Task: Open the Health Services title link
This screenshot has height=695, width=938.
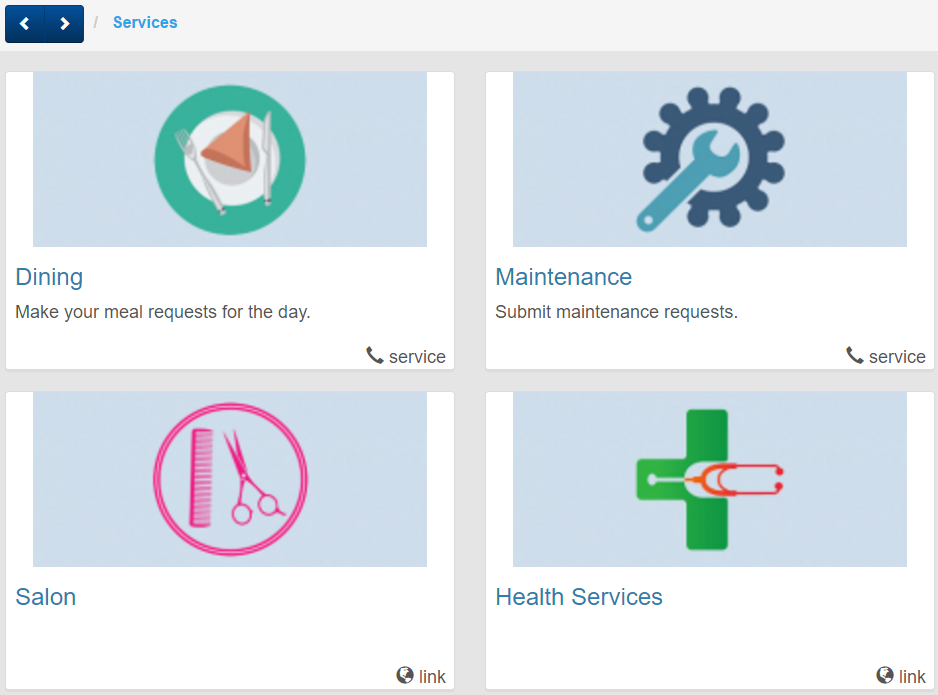Action: point(578,598)
